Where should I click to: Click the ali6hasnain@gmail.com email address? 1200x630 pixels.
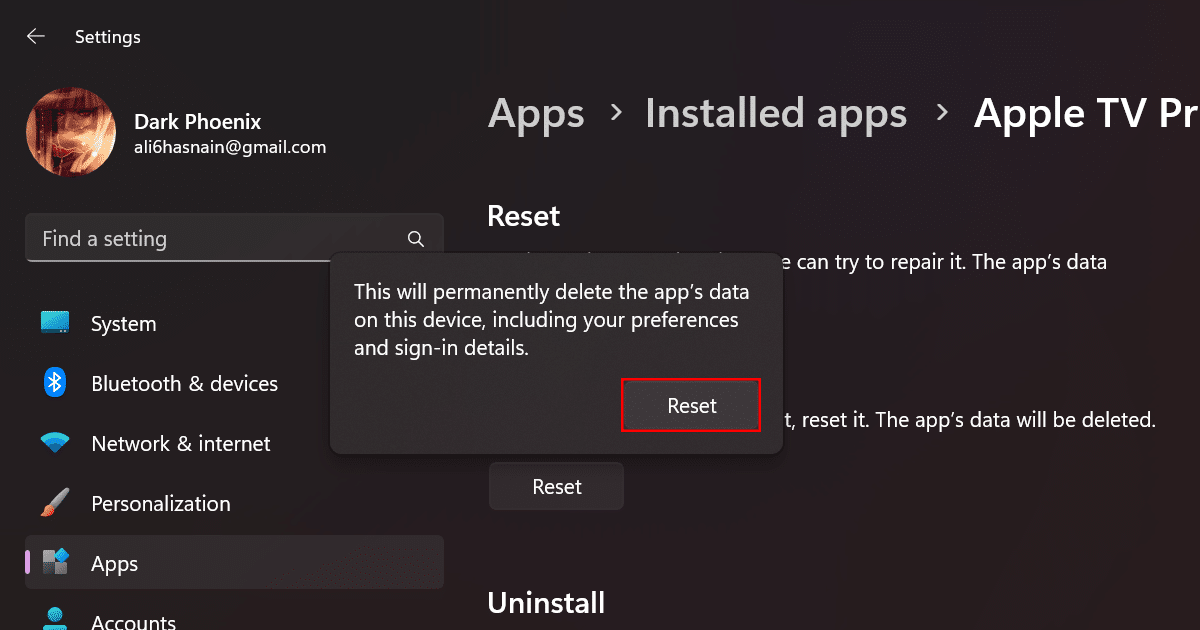[x=230, y=147]
